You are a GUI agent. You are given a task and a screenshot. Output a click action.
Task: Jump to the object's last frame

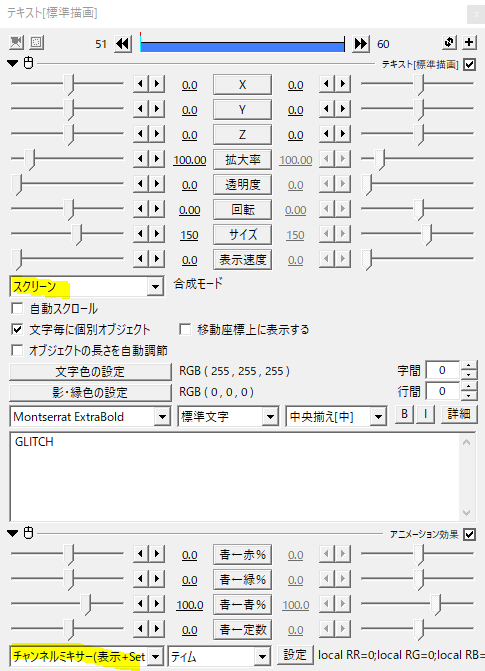[x=361, y=44]
